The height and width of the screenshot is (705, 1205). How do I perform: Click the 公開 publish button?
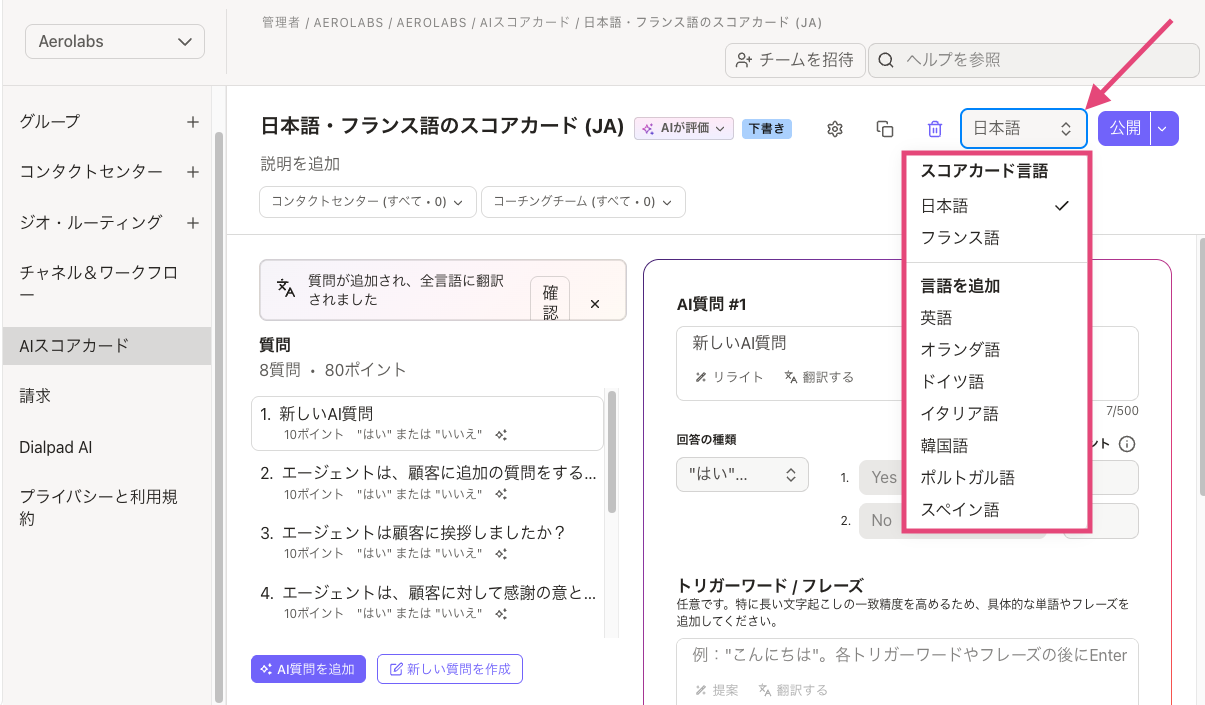coord(1125,128)
